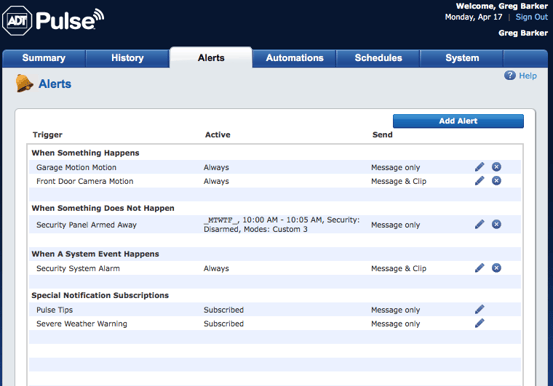Click the Help question mark icon
The image size is (553, 386).
[x=510, y=75]
